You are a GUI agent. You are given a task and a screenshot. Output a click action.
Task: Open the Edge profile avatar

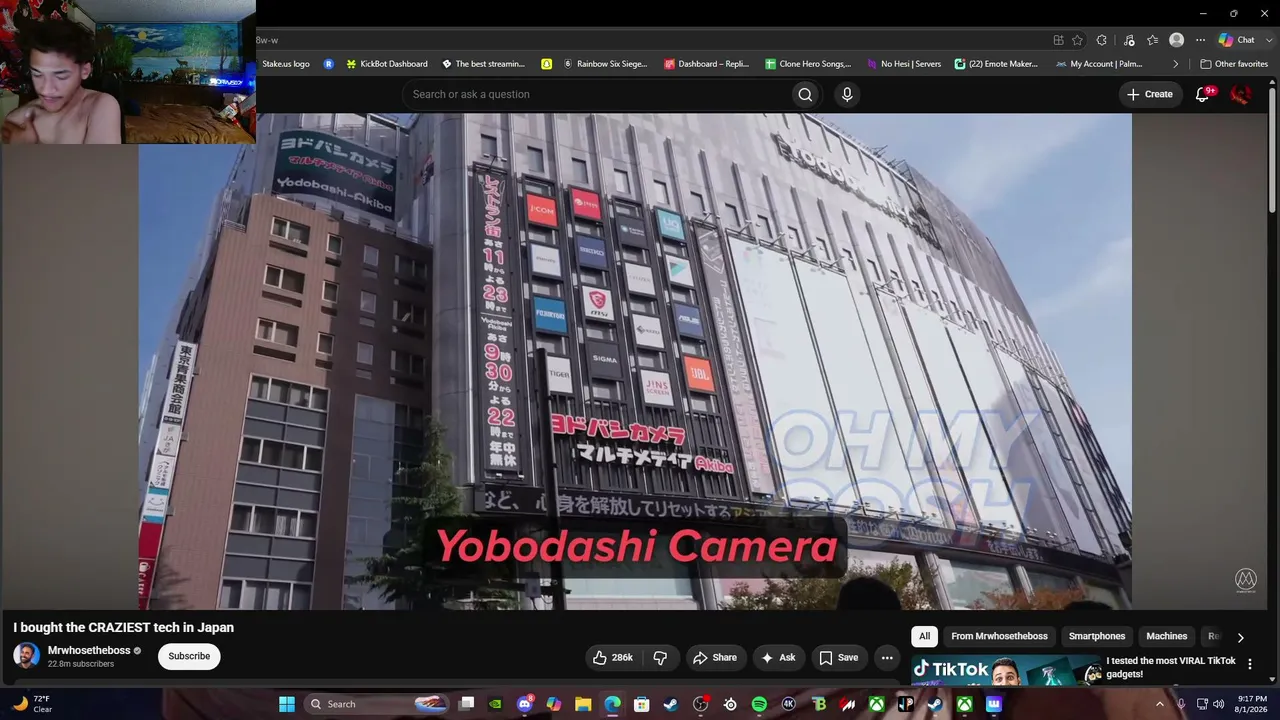[1176, 40]
